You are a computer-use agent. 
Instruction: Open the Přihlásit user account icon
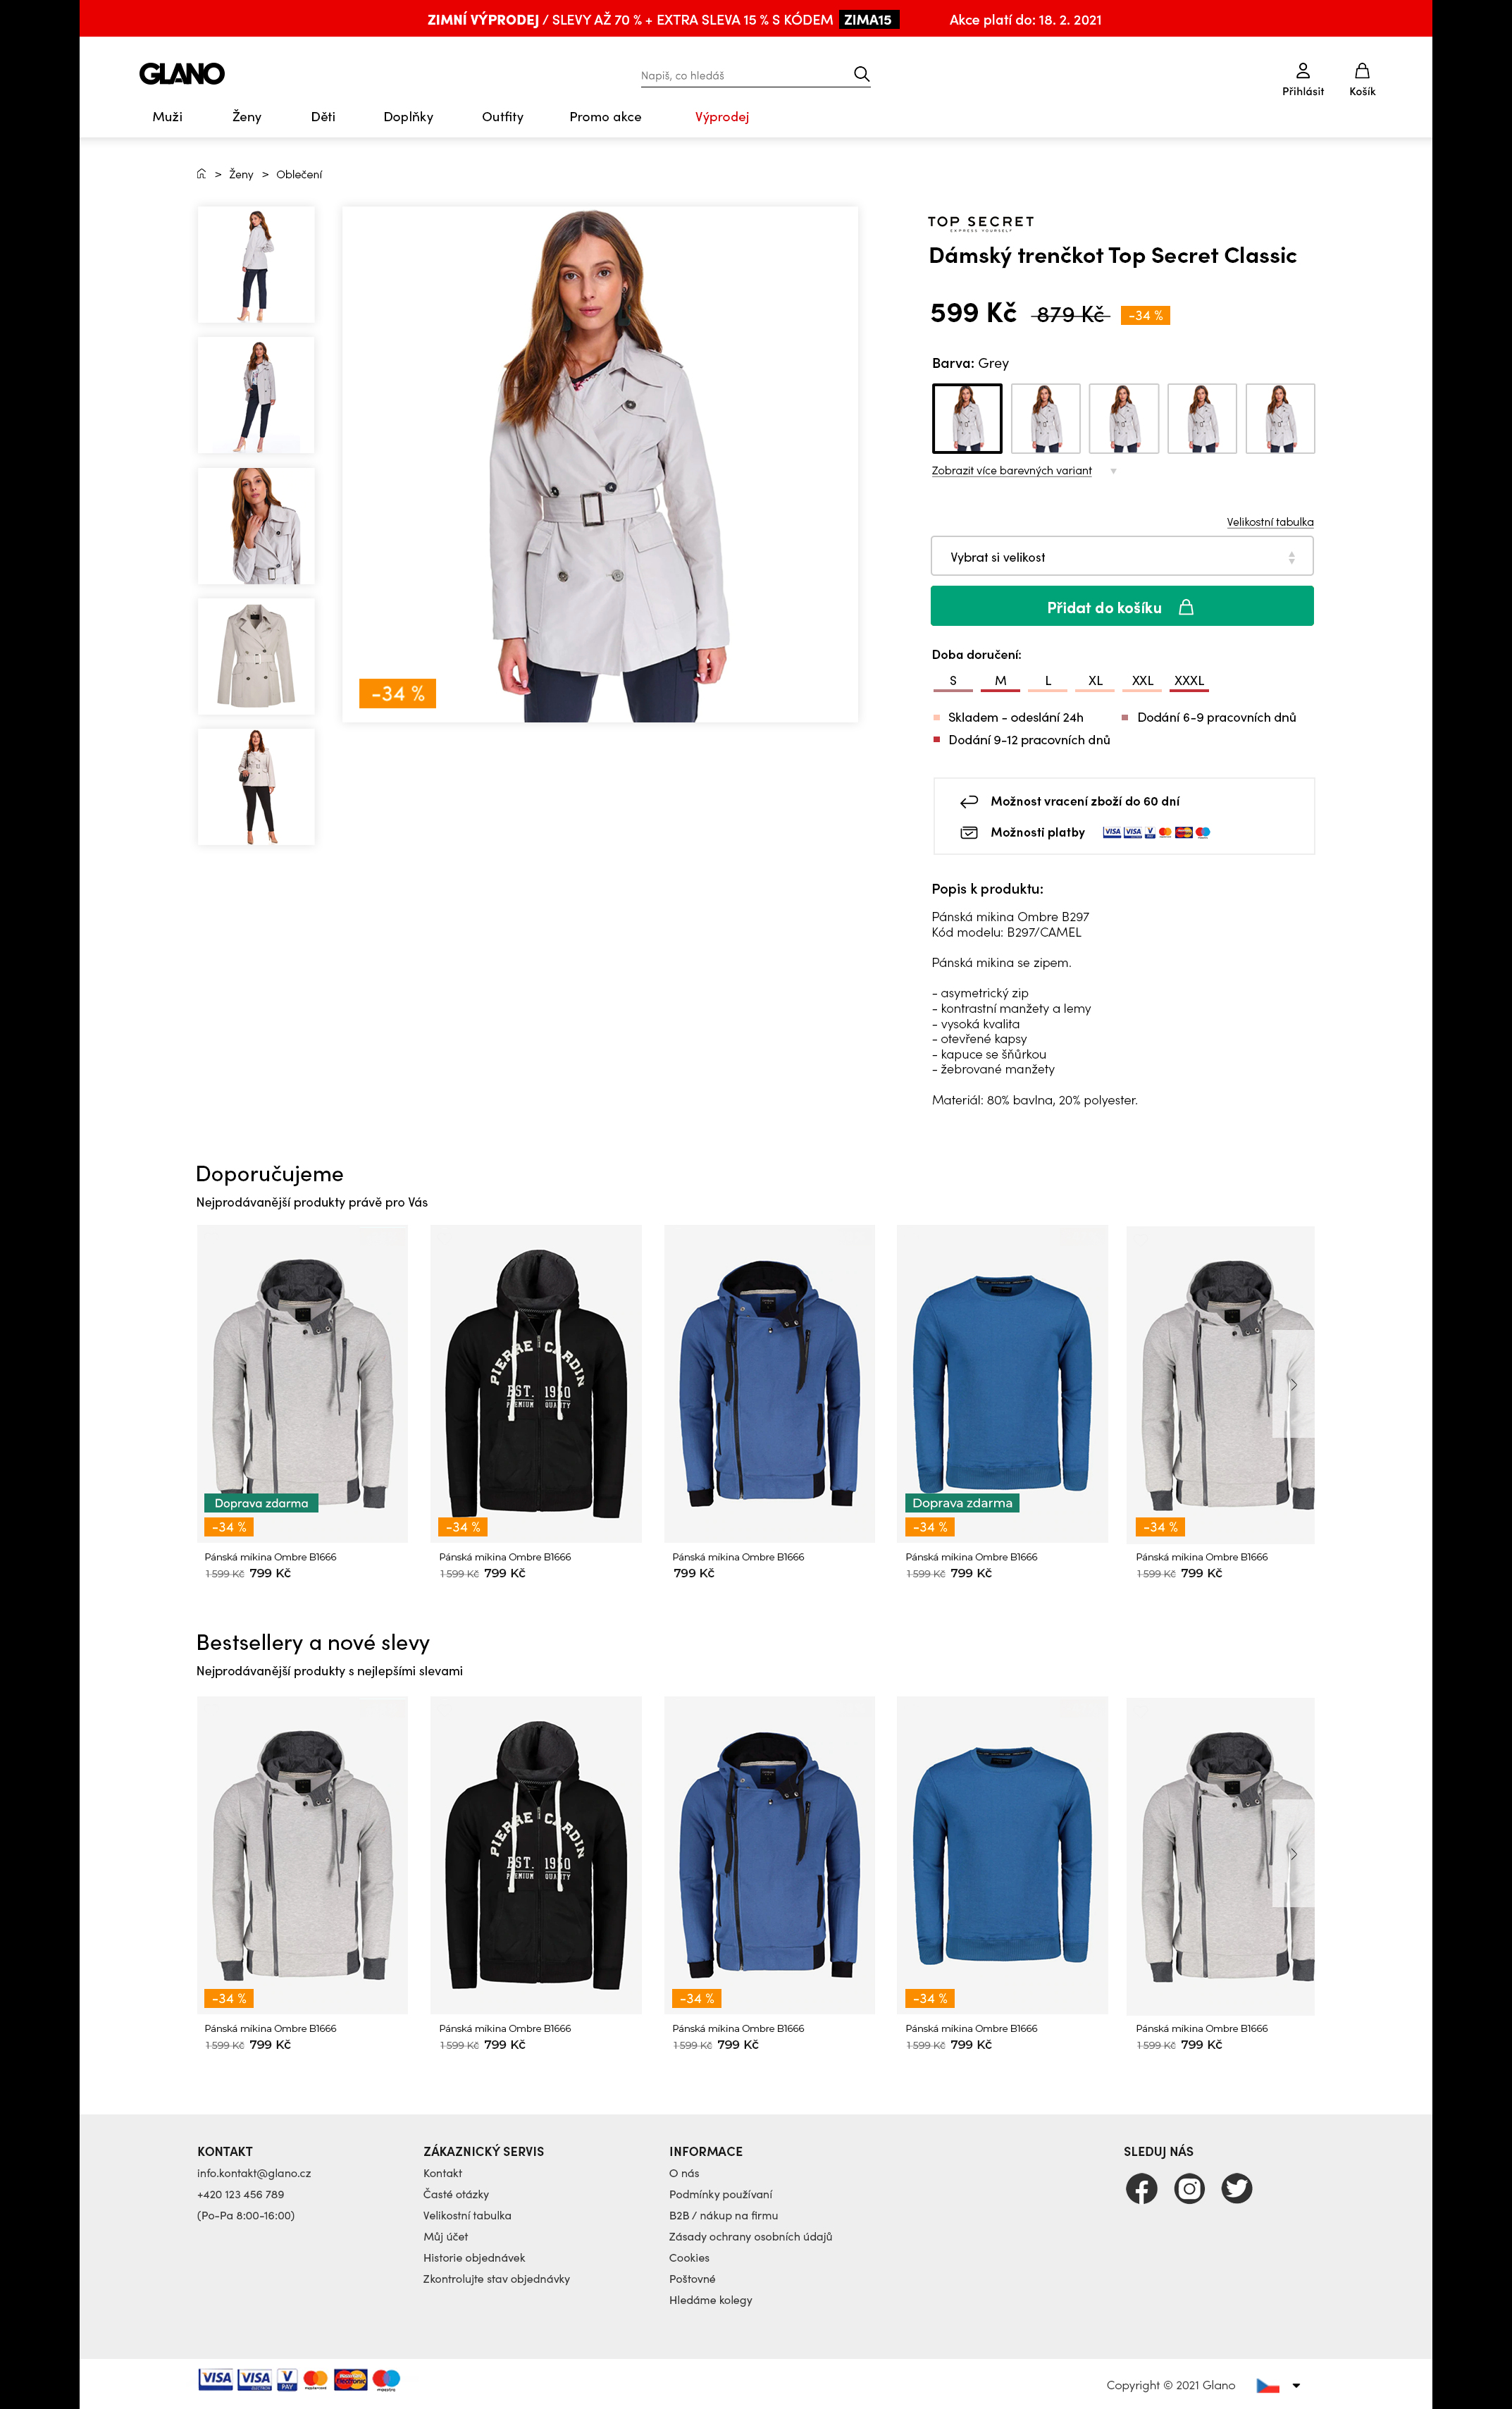click(x=1302, y=71)
